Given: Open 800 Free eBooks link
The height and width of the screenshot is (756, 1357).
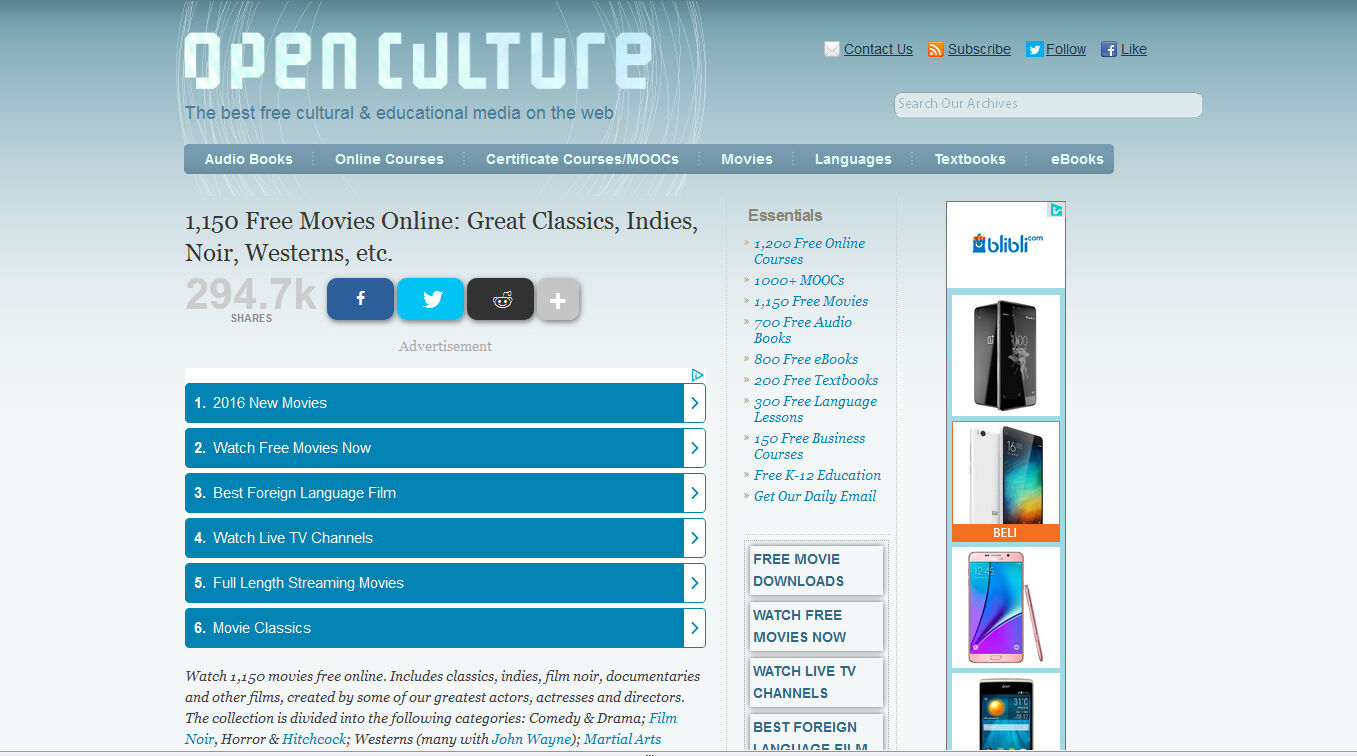Looking at the screenshot, I should coord(806,359).
